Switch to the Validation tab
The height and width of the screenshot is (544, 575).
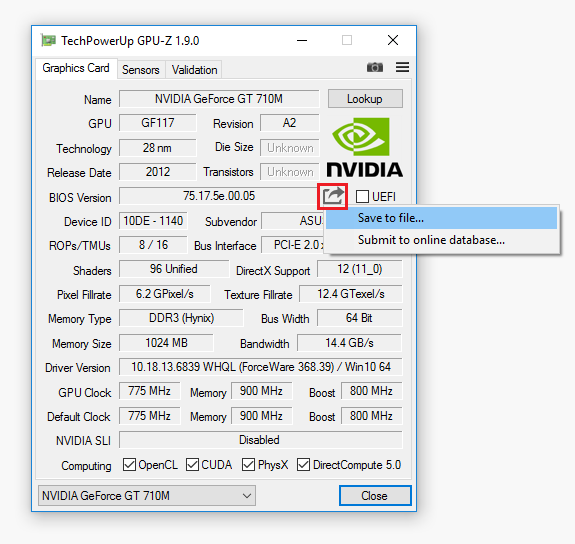click(194, 69)
